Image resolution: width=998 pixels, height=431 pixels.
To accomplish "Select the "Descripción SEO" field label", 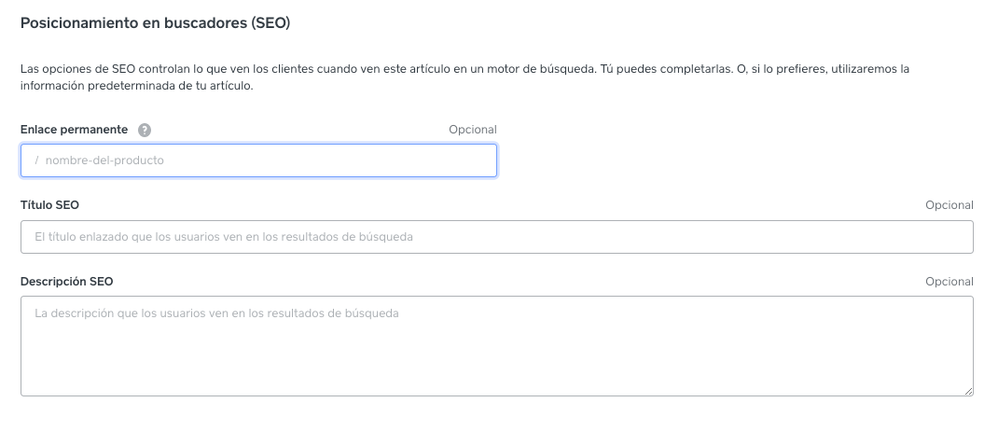I will click(x=67, y=281).
